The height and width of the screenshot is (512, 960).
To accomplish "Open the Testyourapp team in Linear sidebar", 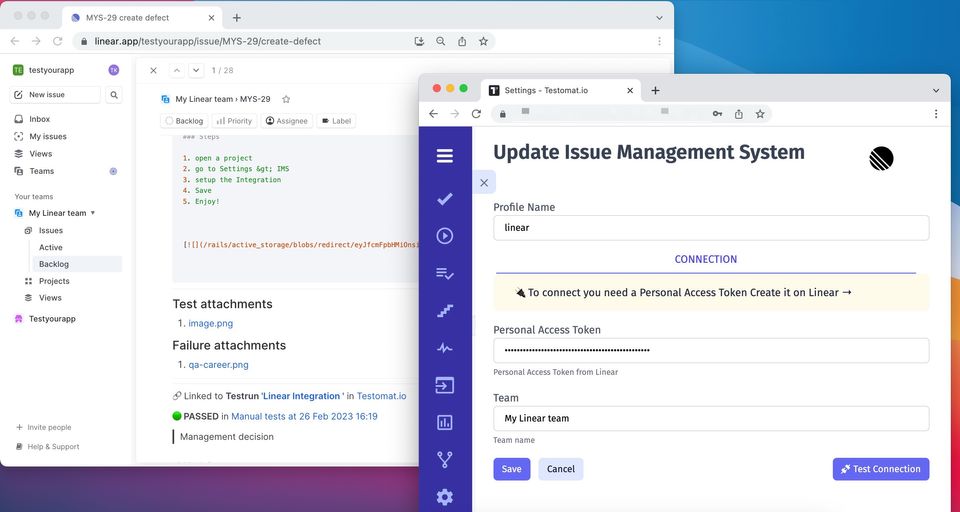I will click(x=52, y=318).
